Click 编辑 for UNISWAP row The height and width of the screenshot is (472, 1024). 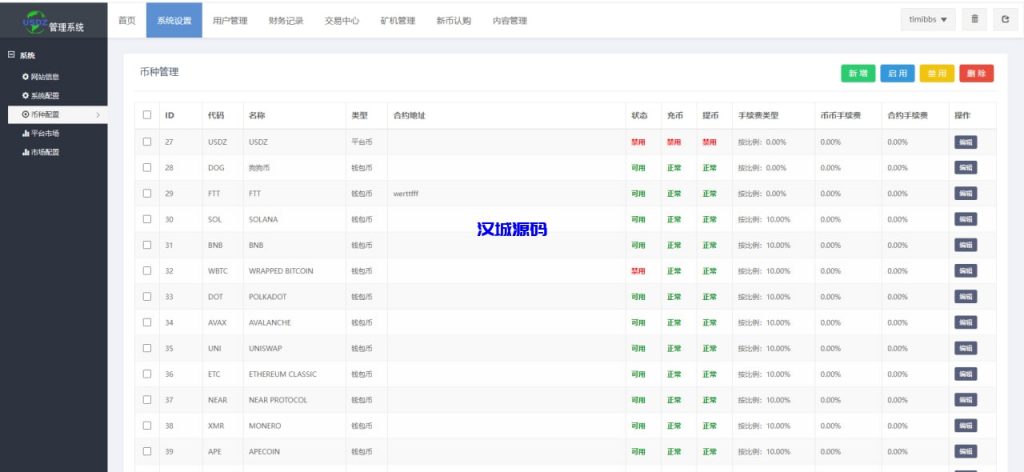[x=965, y=349]
